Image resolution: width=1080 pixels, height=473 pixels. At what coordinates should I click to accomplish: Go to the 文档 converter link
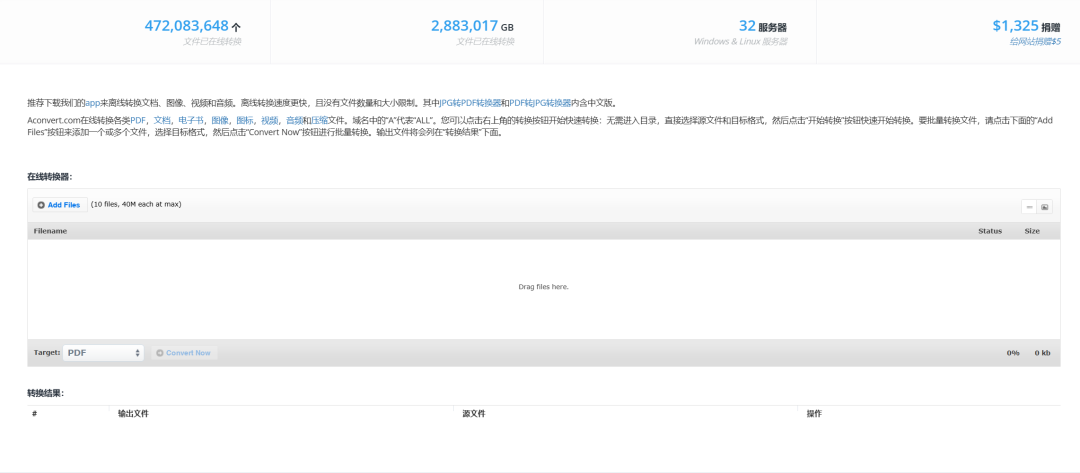(x=161, y=120)
